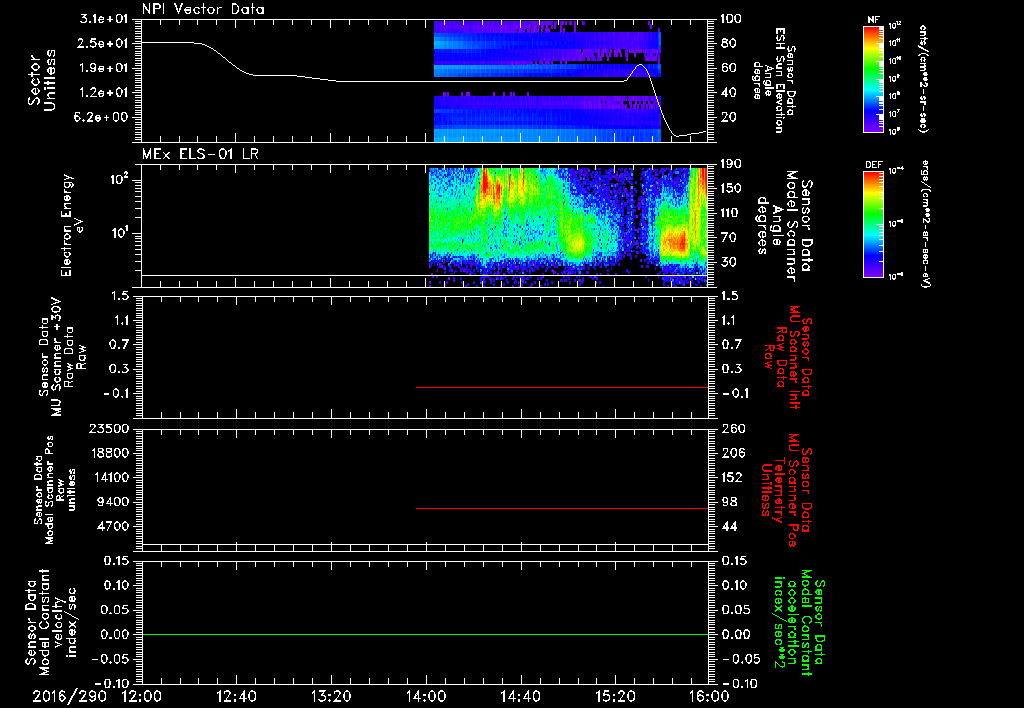Click the 190 scanner angle tick value
This screenshot has width=1024, height=708.
(x=732, y=164)
